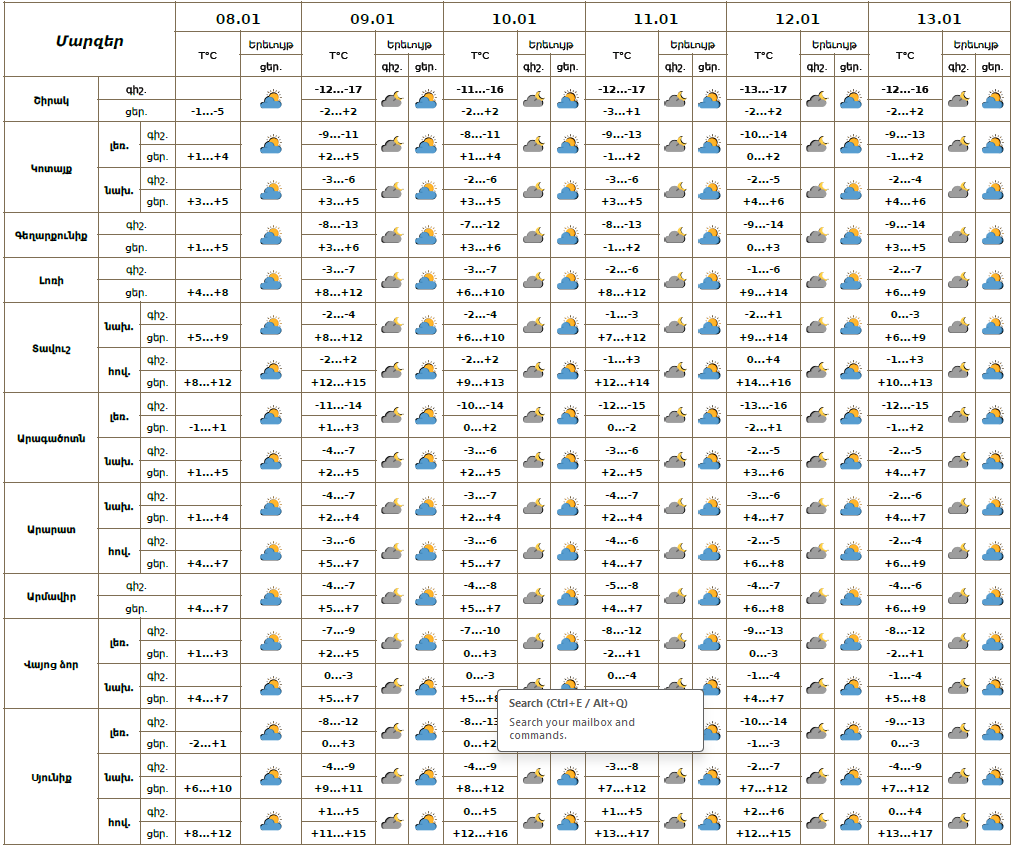
Task: Click Լոռի daytime weather icon for 10.01
Action: 567,281
